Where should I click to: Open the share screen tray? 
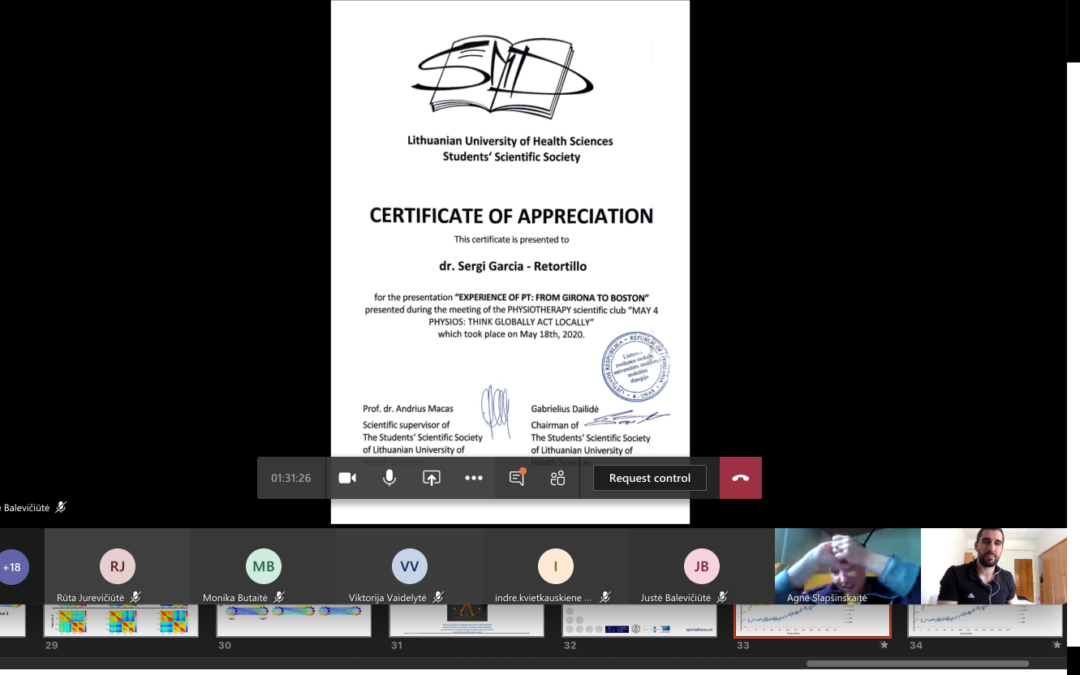(431, 477)
